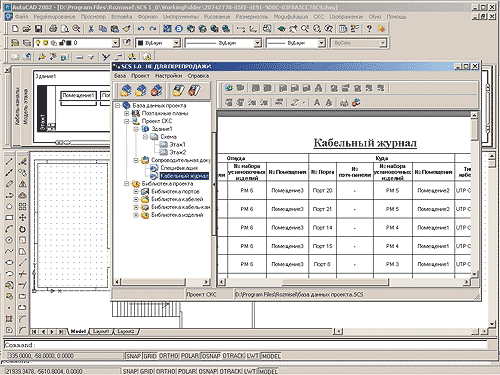Toggle LWT in status bar showing 335.0000 coordinates
The width and height of the screenshot is (500, 375).
[x=253, y=356]
